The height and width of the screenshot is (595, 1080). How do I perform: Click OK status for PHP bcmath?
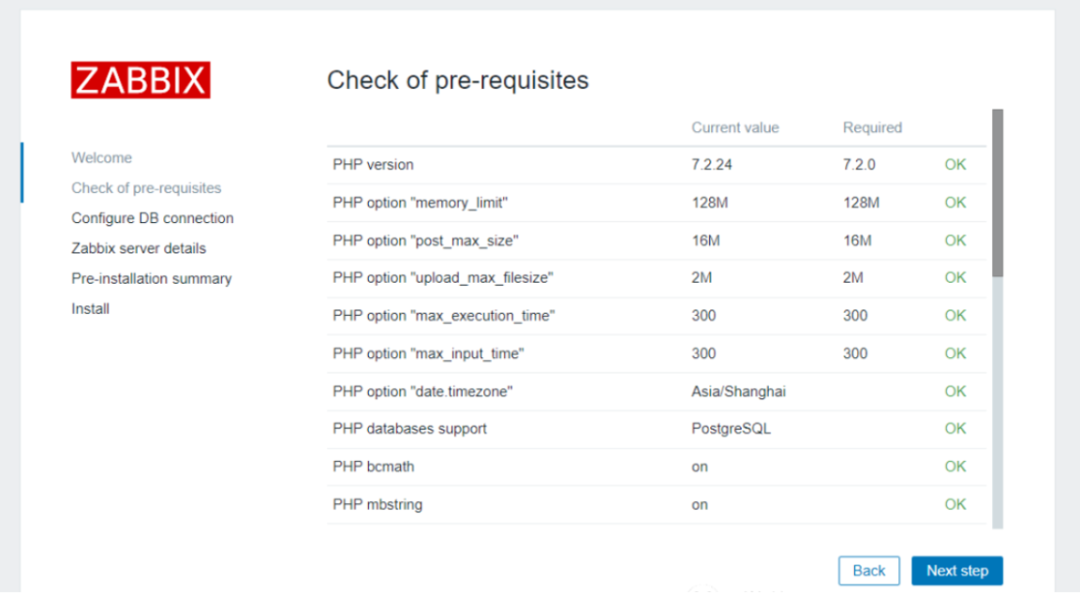pos(955,467)
